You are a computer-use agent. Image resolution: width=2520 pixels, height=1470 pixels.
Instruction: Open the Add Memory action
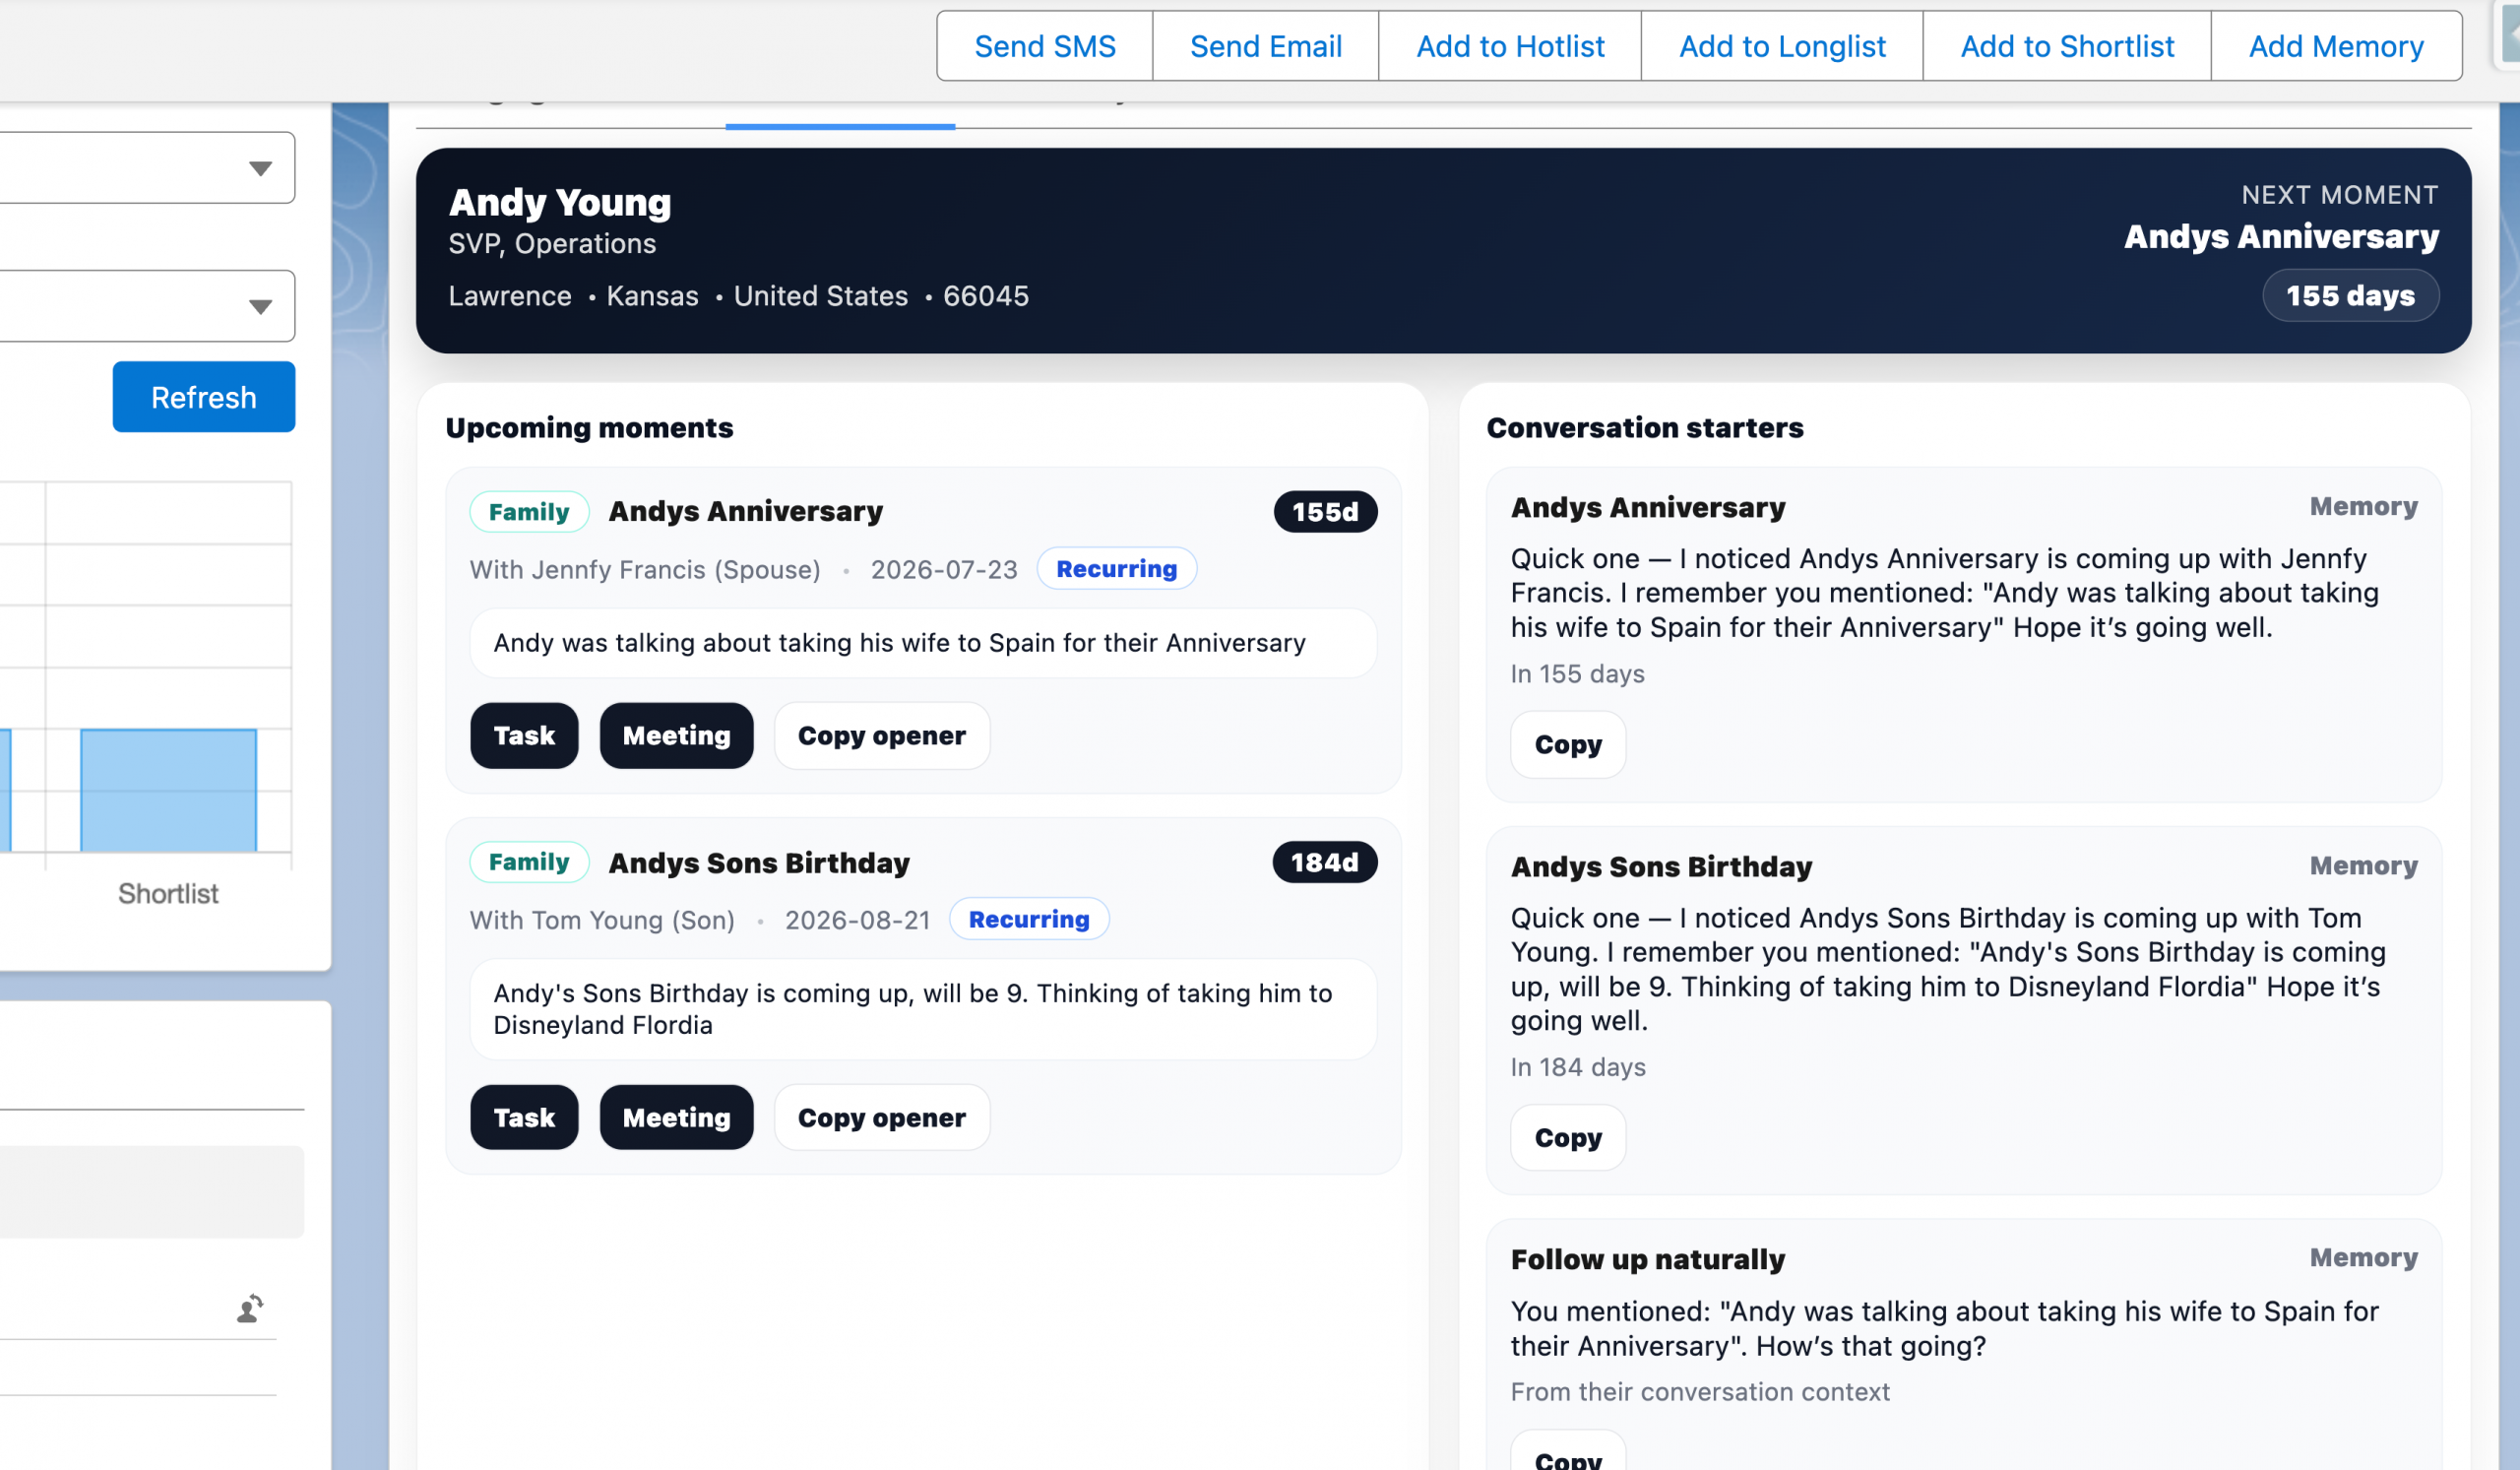pyautogui.click(x=2335, y=46)
